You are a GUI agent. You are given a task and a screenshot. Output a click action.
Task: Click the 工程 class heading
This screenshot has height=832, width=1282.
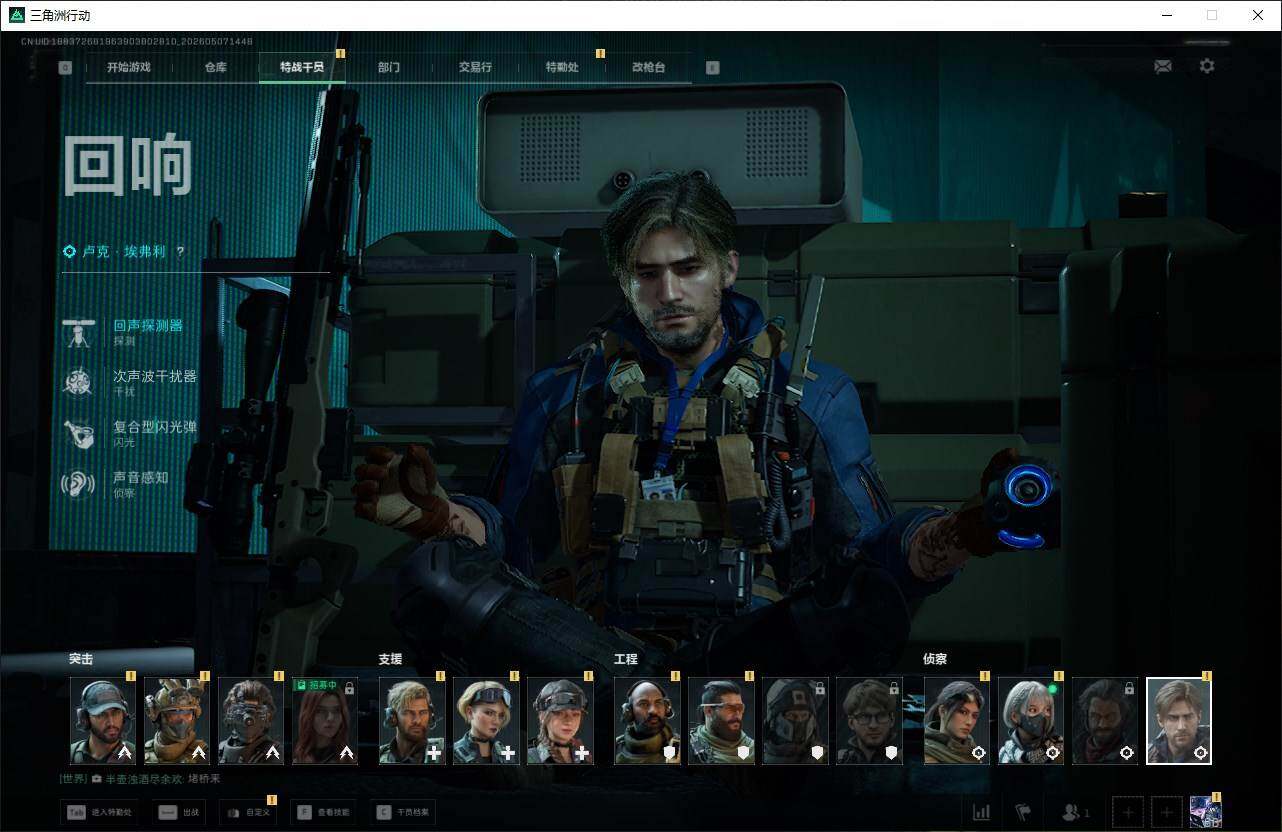pyautogui.click(x=625, y=659)
